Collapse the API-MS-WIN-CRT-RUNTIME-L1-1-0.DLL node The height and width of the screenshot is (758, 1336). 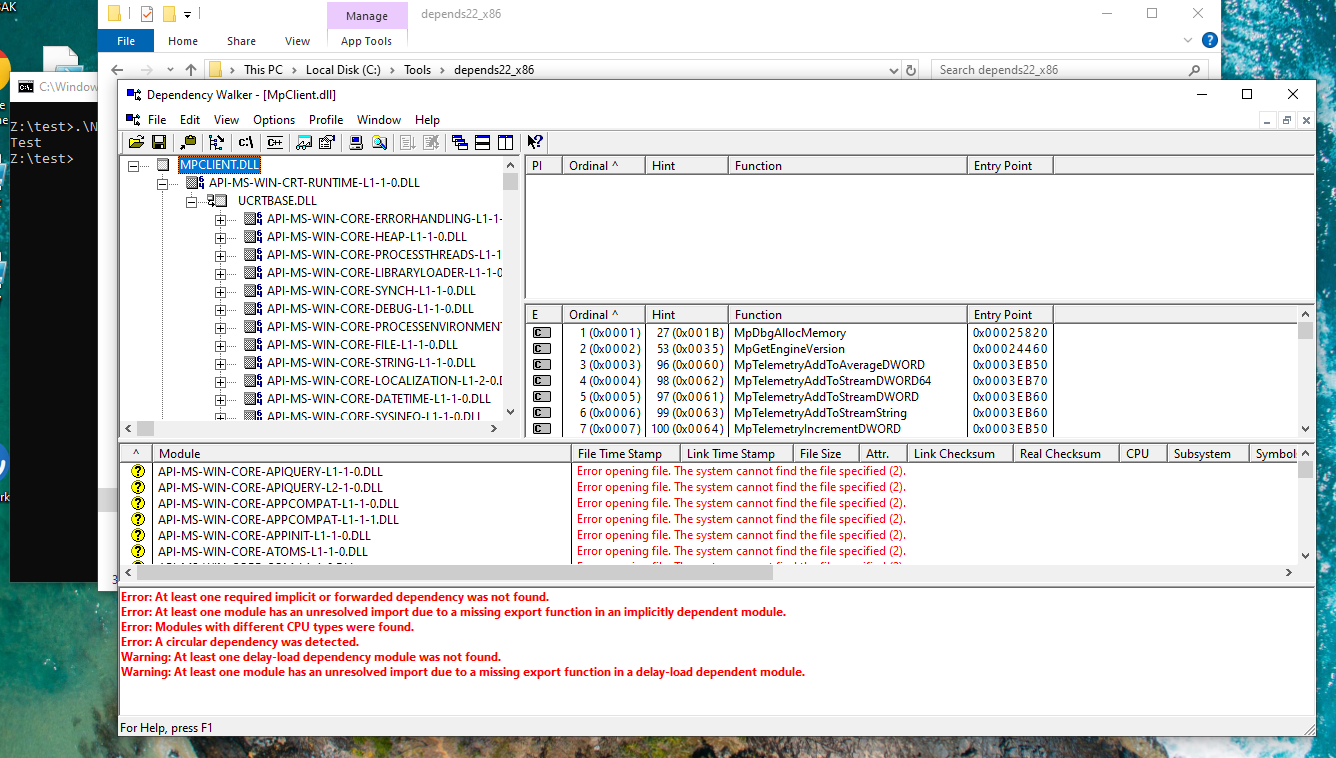click(163, 183)
